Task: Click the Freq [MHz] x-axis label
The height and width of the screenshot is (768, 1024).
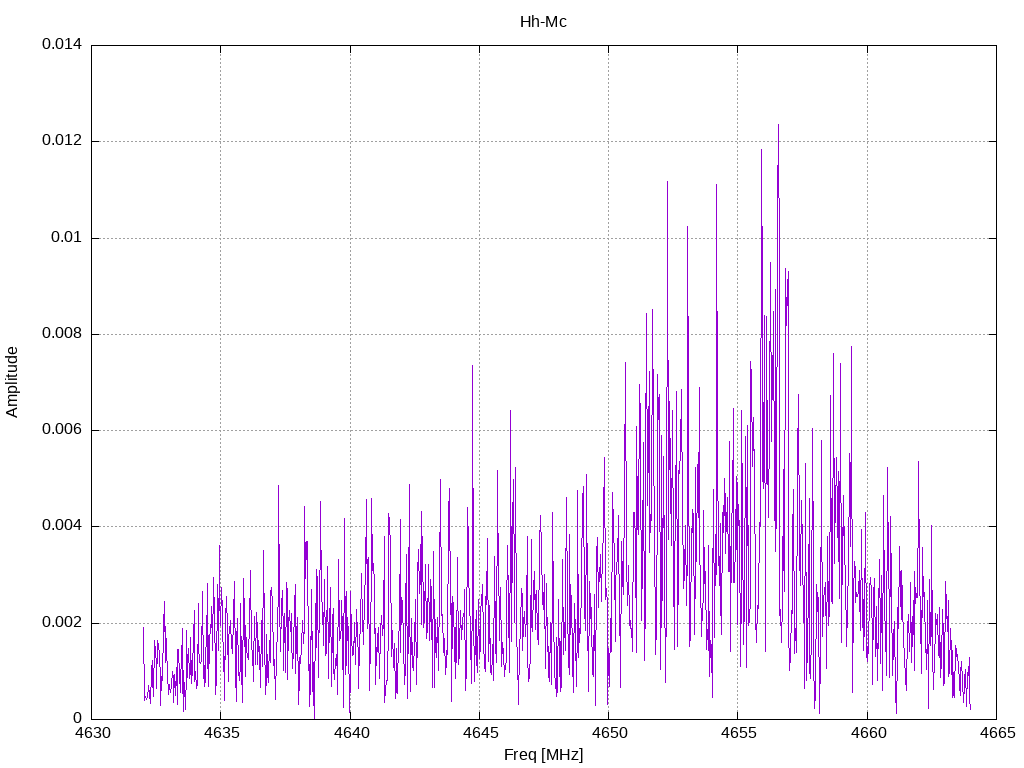Action: [543, 755]
